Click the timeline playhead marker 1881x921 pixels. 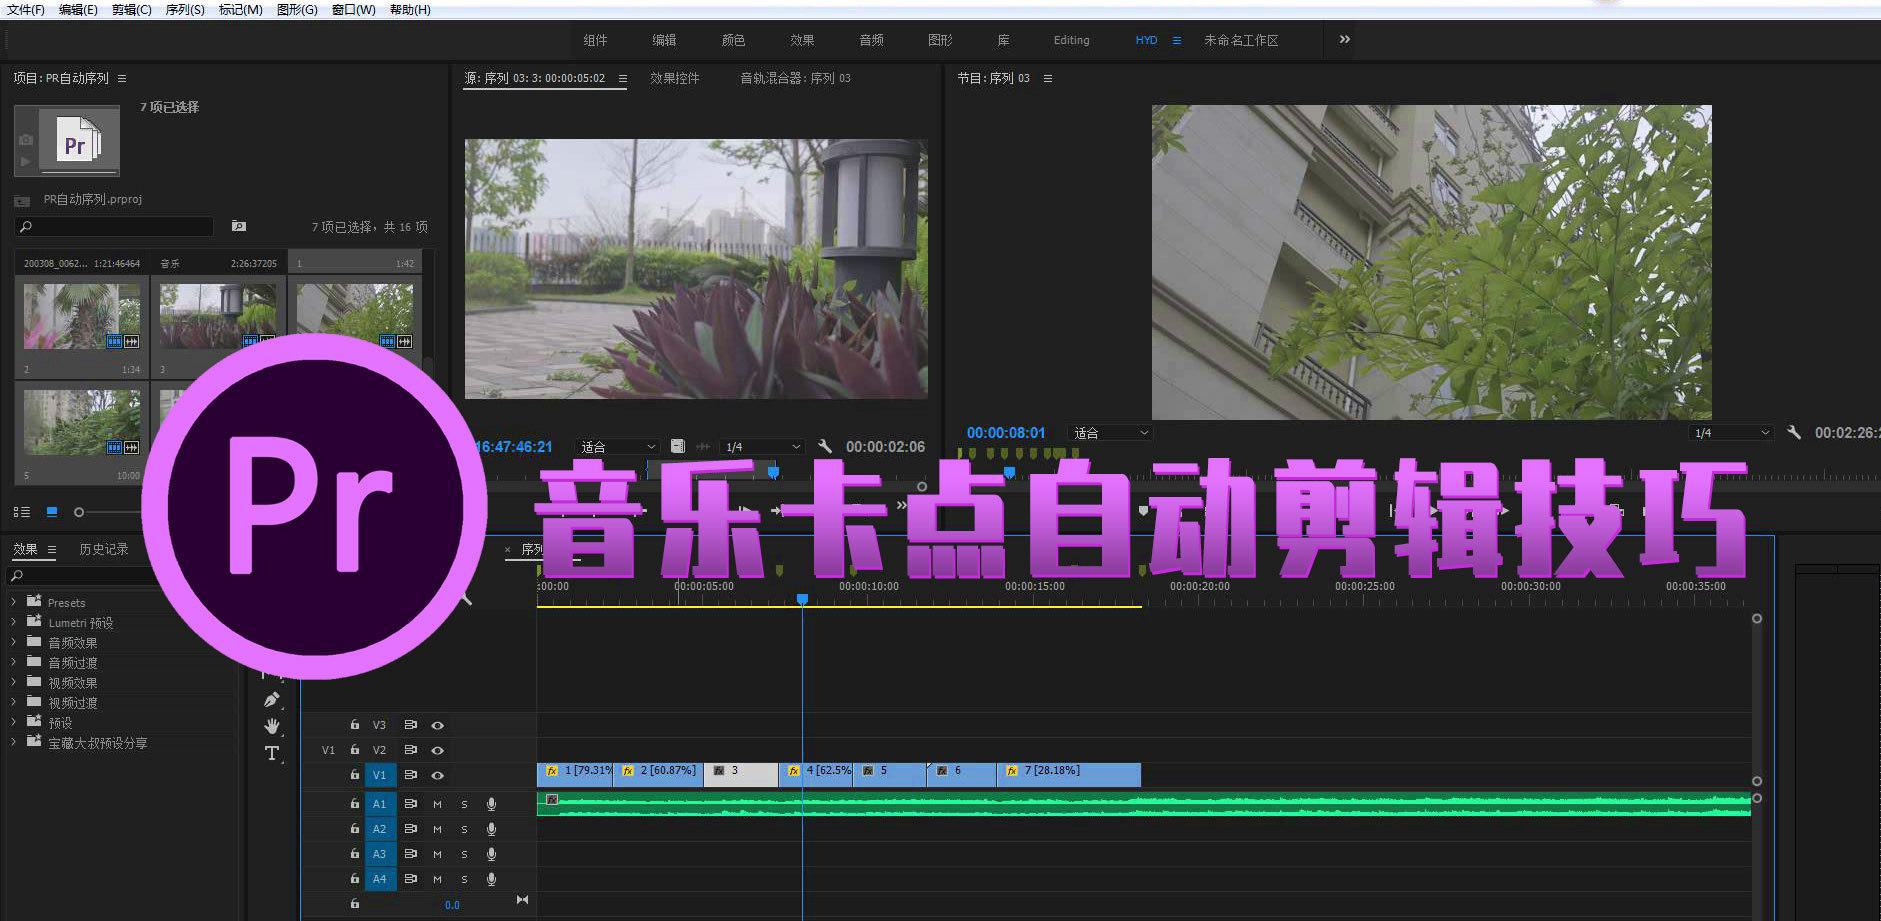click(802, 599)
